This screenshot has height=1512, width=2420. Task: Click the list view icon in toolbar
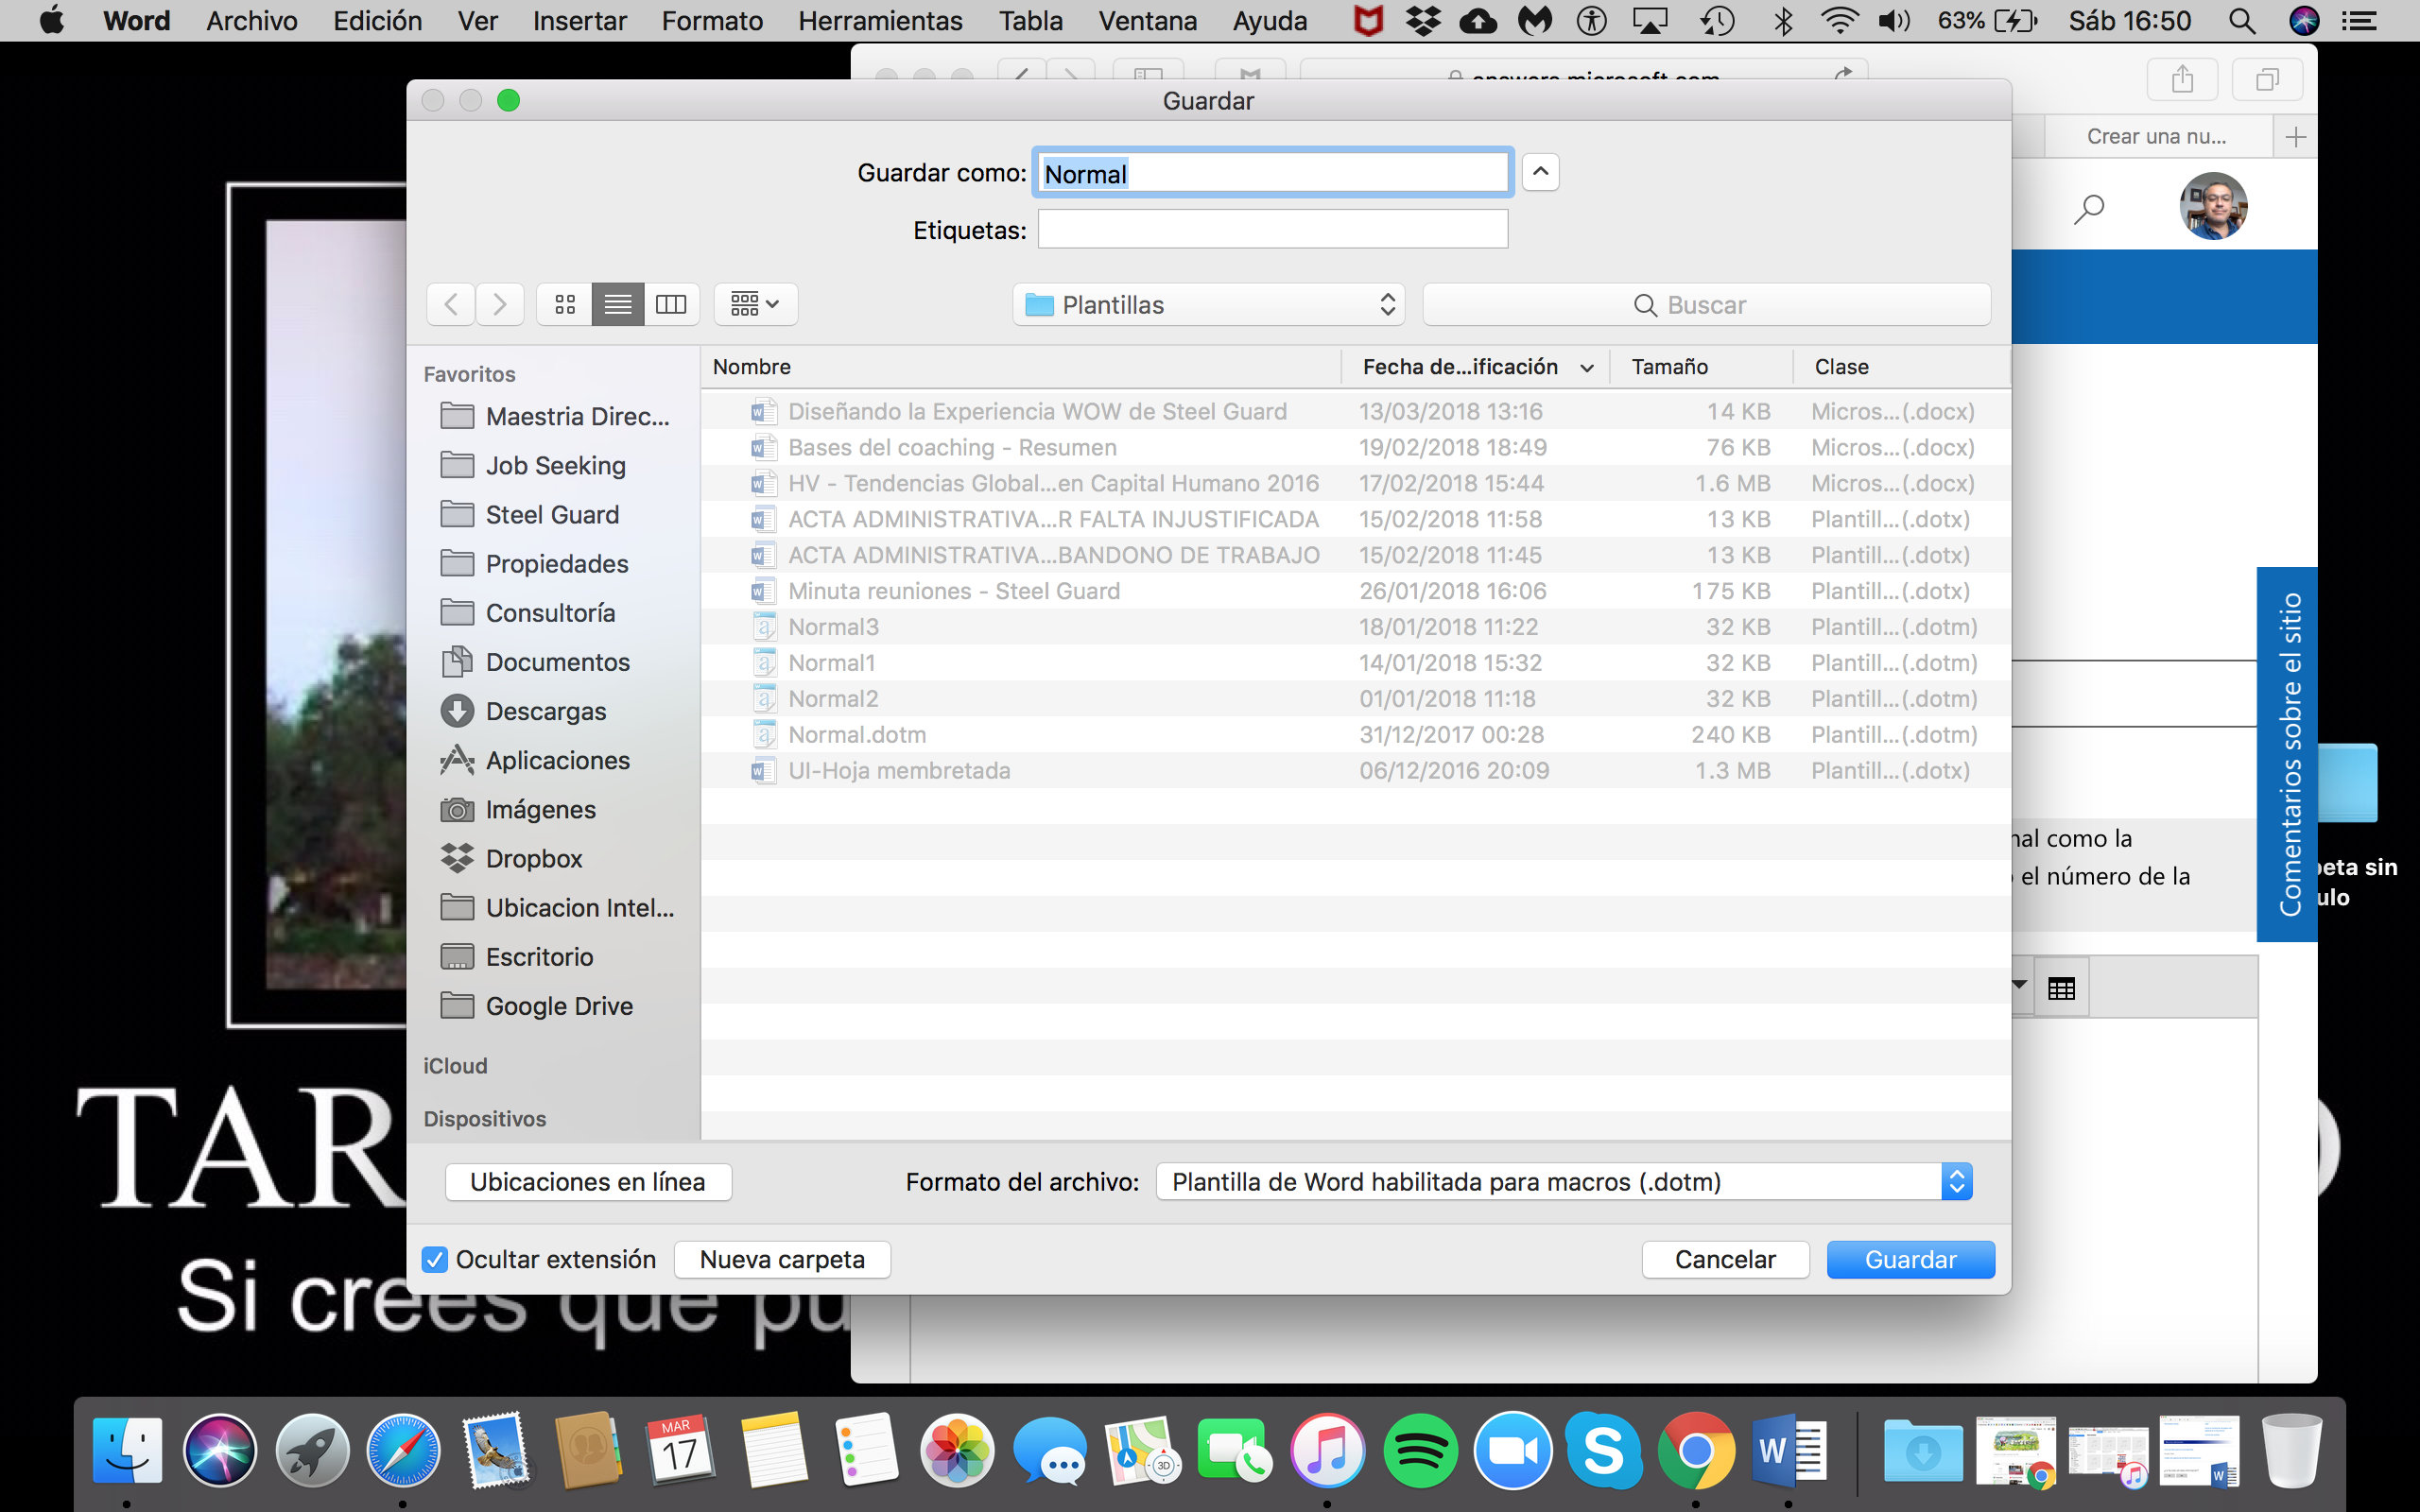pos(616,305)
